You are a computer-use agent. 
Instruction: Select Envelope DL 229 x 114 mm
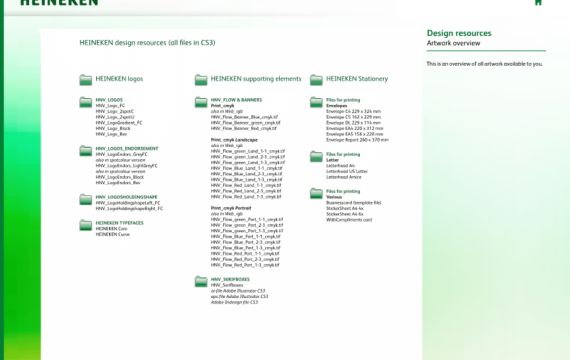[x=353, y=123]
